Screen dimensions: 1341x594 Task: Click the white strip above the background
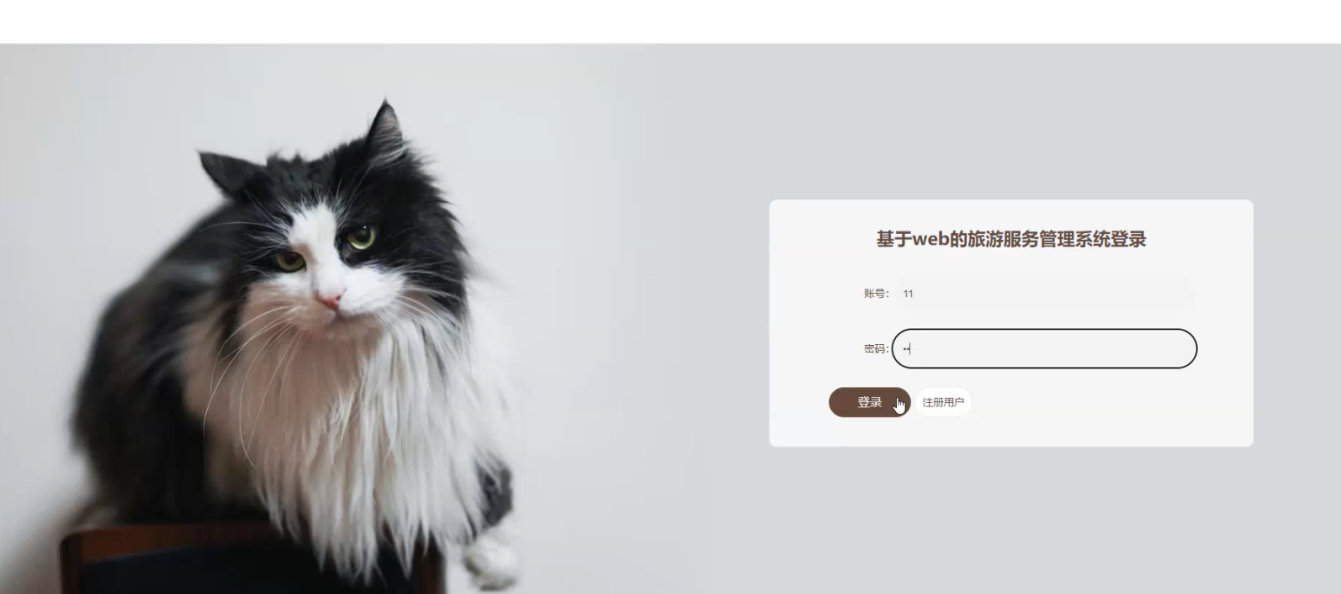[670, 21]
